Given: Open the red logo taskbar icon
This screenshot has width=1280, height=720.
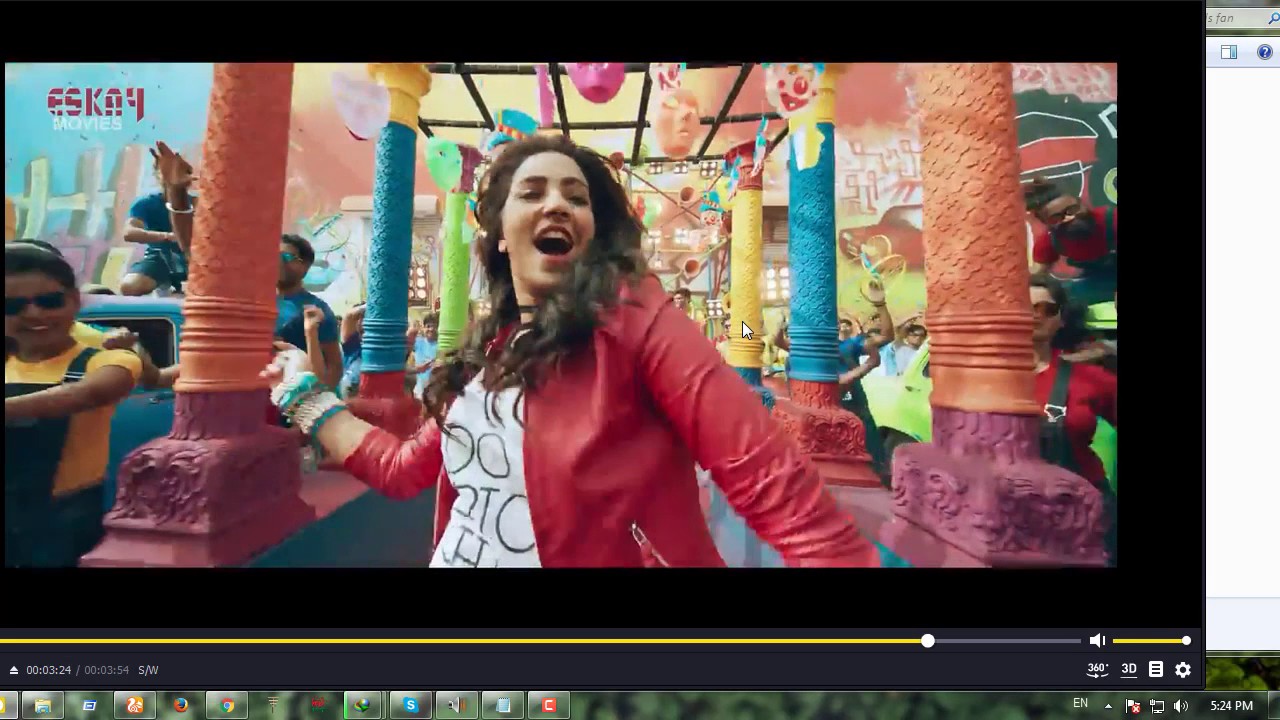Looking at the screenshot, I should pos(319,705).
